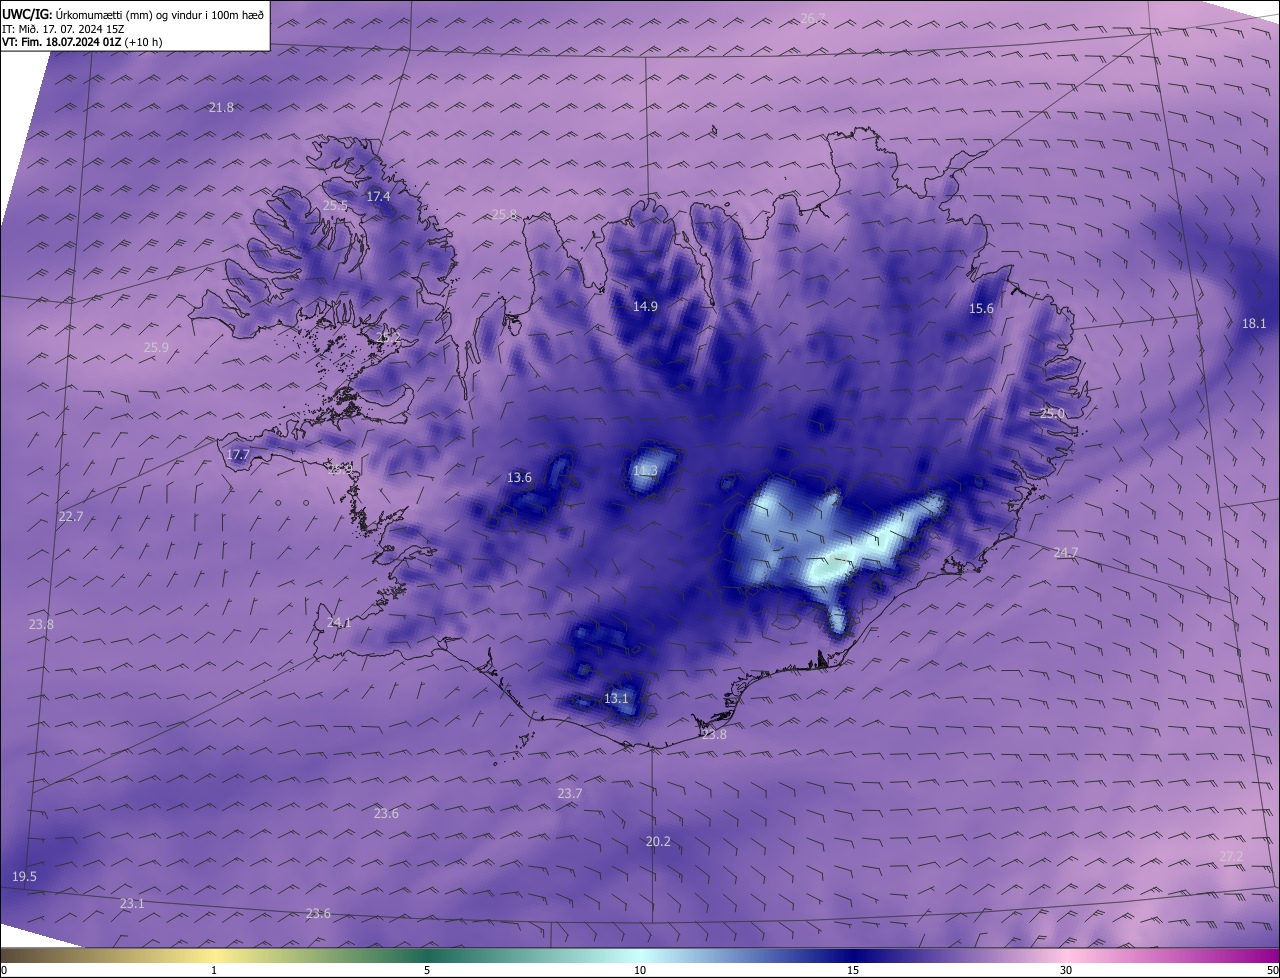Viewport: 1280px width, 978px height.
Task: Click the 11.3 value on the light glacier patch
Action: (645, 471)
